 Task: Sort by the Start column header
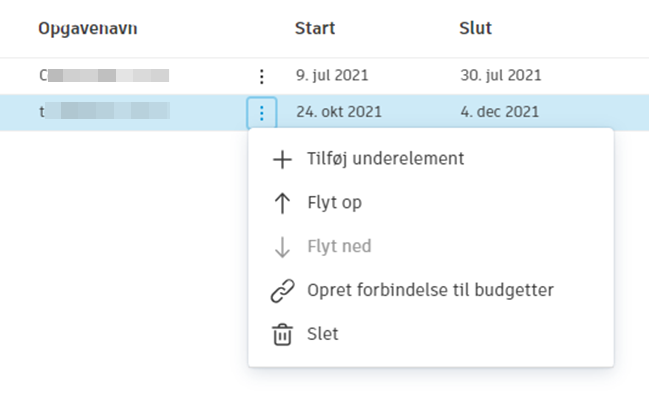pyautogui.click(x=315, y=28)
